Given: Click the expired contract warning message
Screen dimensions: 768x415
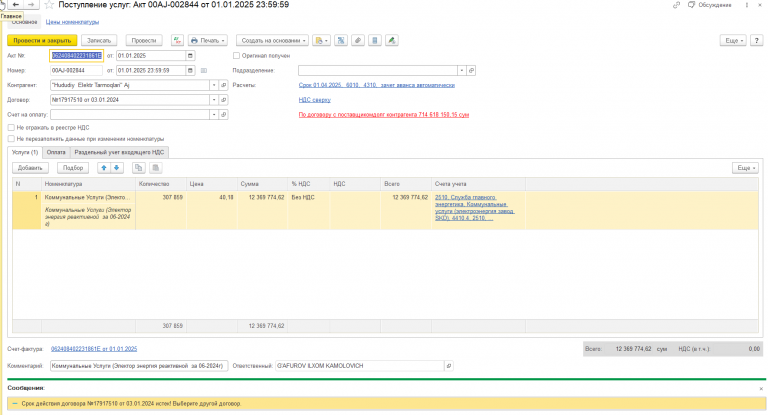Looking at the screenshot, I should coord(386,404).
